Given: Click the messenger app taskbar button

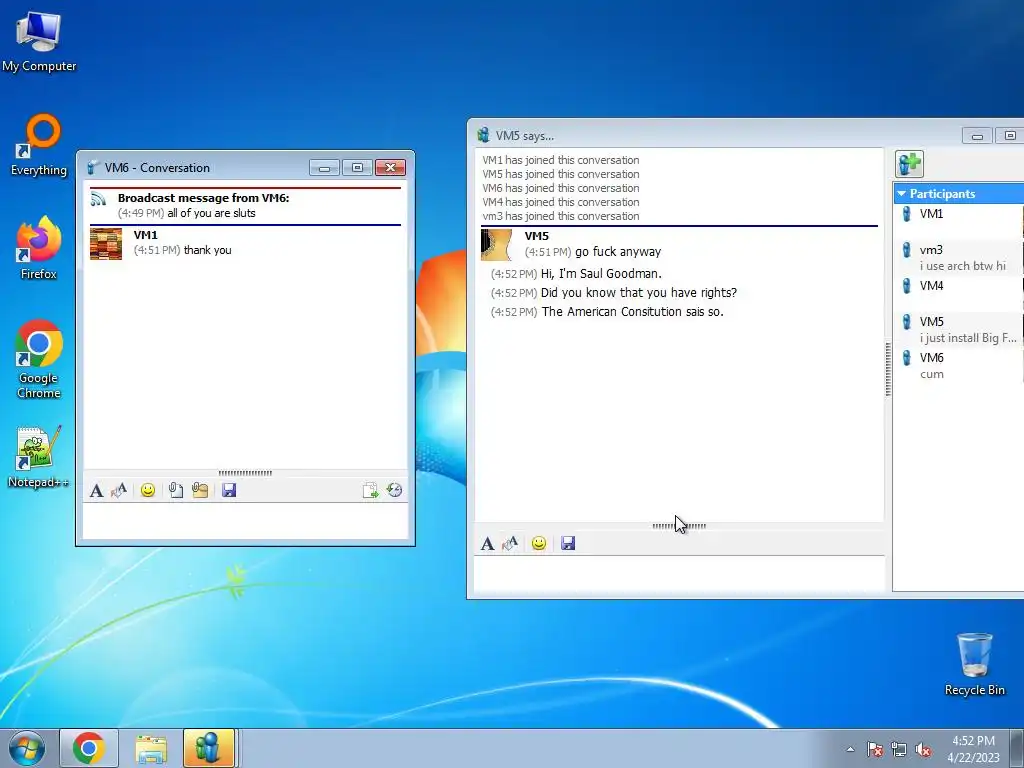Looking at the screenshot, I should click(209, 748).
